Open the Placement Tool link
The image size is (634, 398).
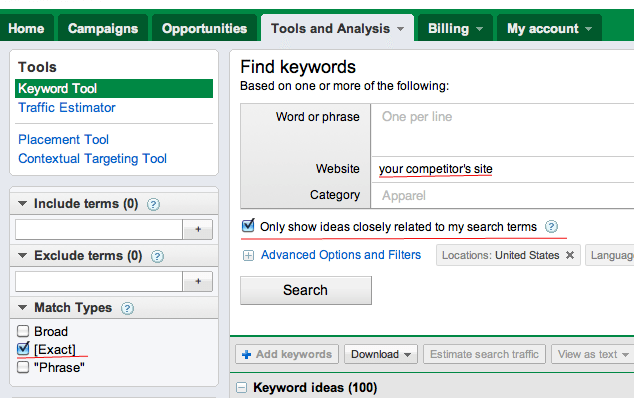63,140
